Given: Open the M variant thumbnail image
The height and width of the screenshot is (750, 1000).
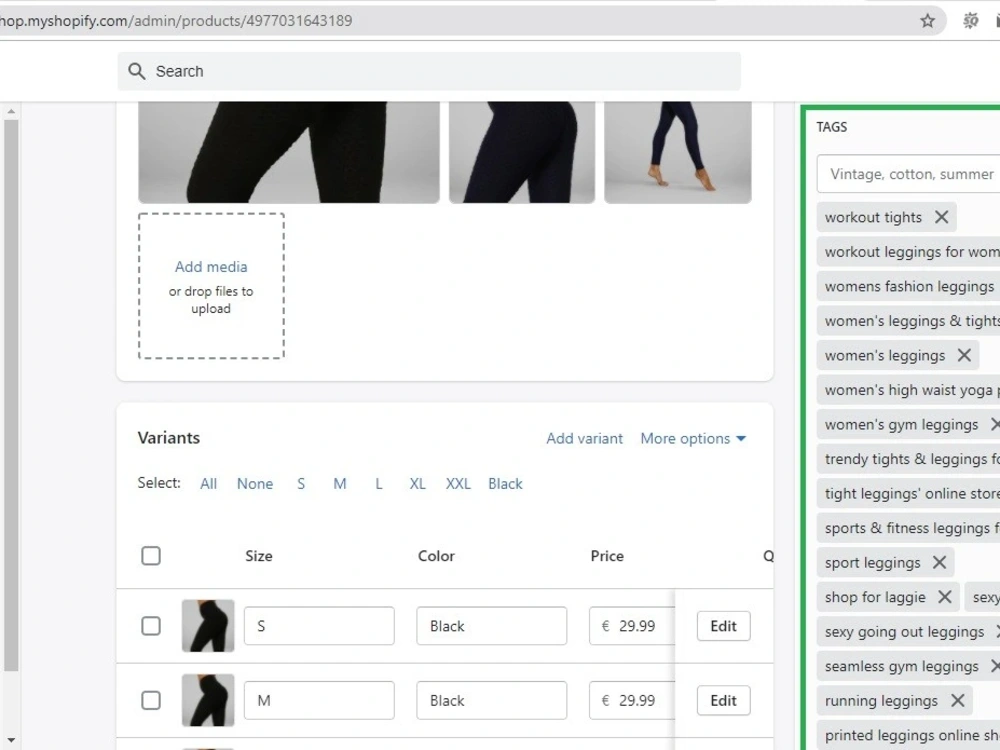Looking at the screenshot, I should (208, 700).
